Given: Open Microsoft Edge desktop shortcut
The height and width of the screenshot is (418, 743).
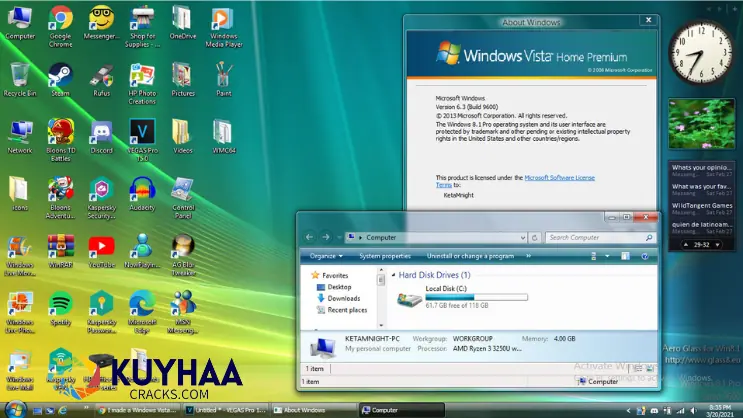Looking at the screenshot, I should tap(142, 302).
